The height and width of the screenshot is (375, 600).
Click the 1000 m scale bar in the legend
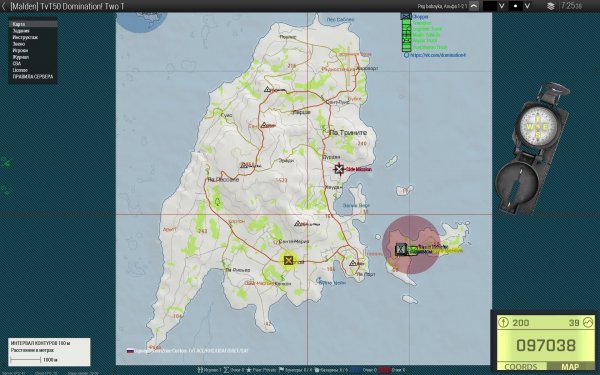coord(26,360)
